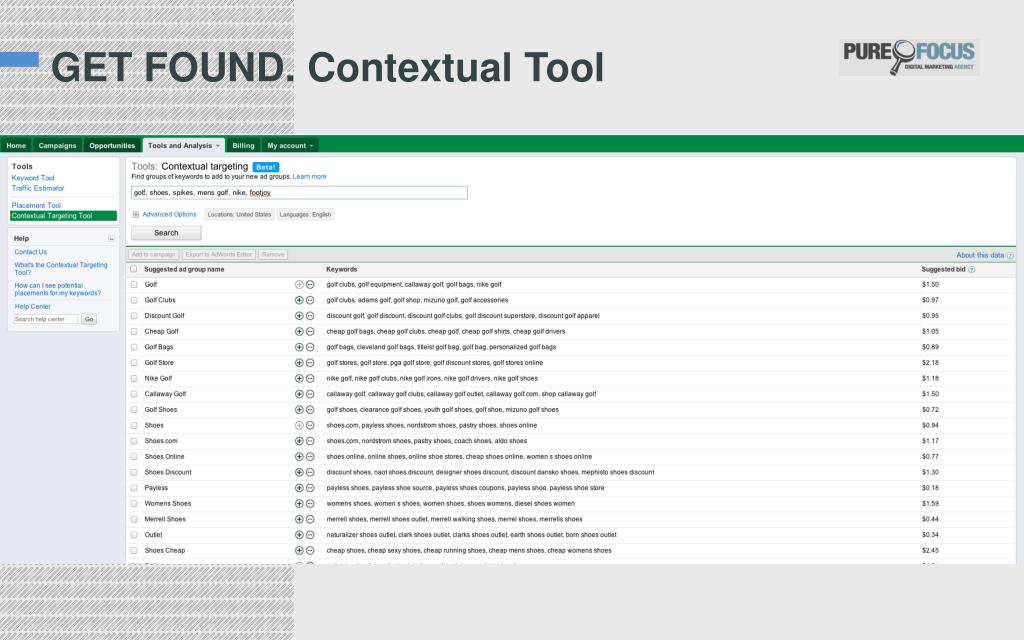1024x640 pixels.
Task: Expand the Advanced Options plus box
Action: (x=136, y=215)
